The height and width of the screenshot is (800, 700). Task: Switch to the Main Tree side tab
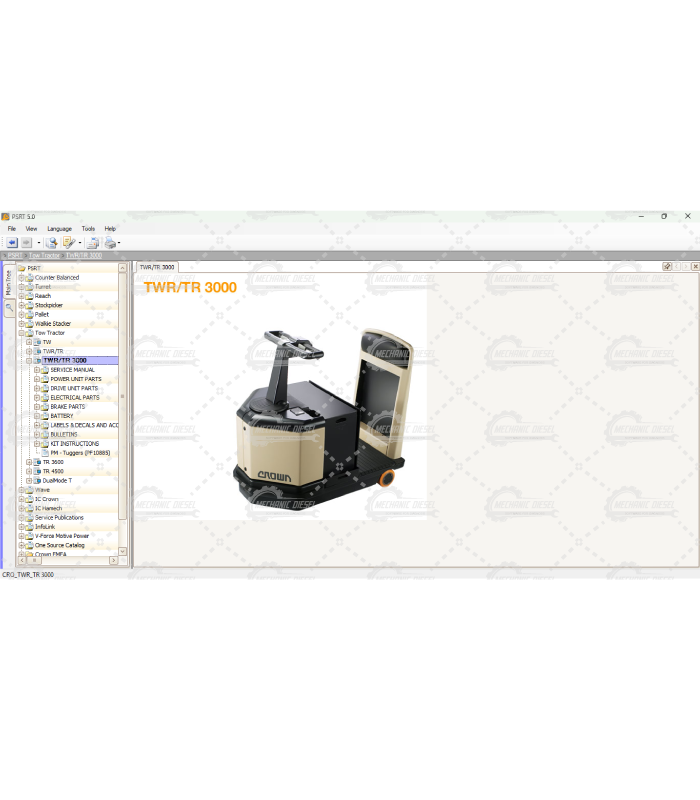9,282
